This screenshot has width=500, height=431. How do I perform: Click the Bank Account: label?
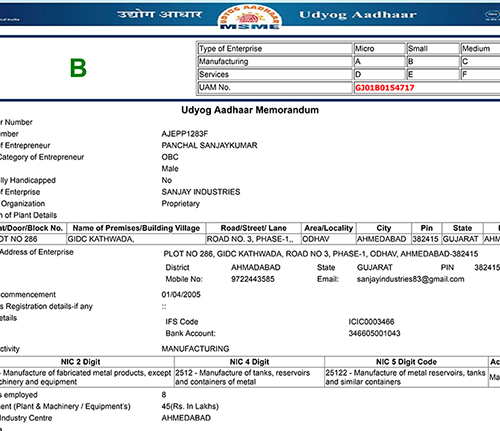[x=190, y=333]
